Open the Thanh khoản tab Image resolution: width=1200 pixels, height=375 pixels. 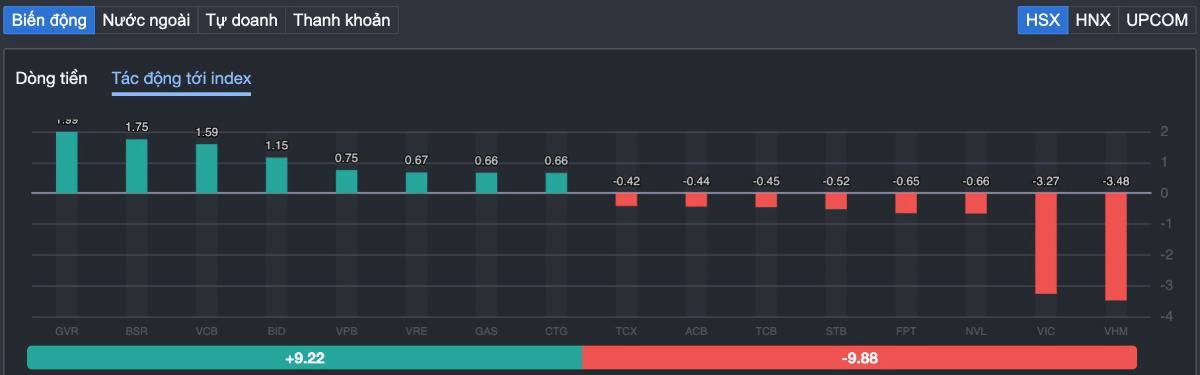[x=341, y=20]
